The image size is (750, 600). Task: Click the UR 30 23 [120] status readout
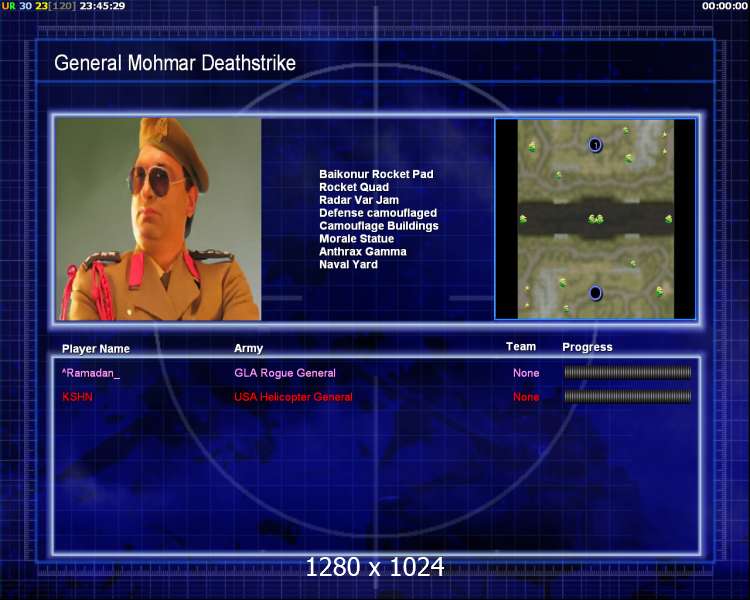pyautogui.click(x=39, y=6)
